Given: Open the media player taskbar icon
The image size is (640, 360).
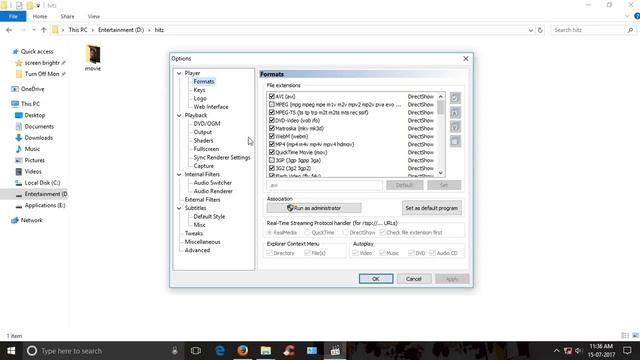Looking at the screenshot, I should click(x=335, y=351).
